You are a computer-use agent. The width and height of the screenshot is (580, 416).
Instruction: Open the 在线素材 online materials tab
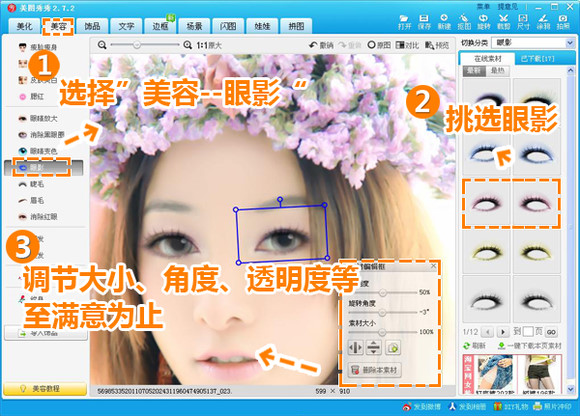(488, 58)
